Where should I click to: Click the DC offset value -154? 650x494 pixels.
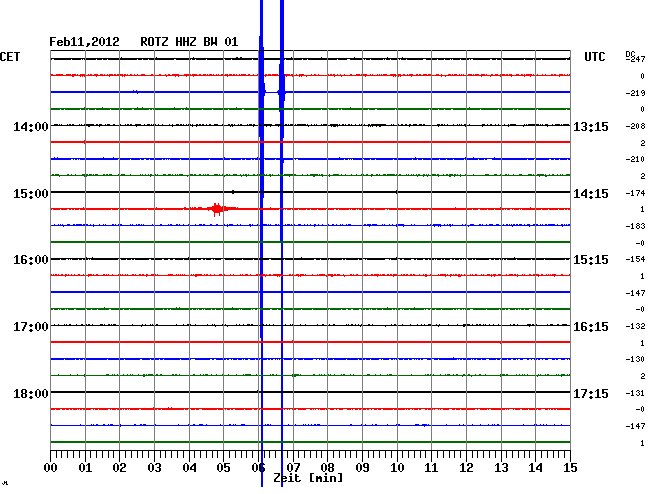635,260
